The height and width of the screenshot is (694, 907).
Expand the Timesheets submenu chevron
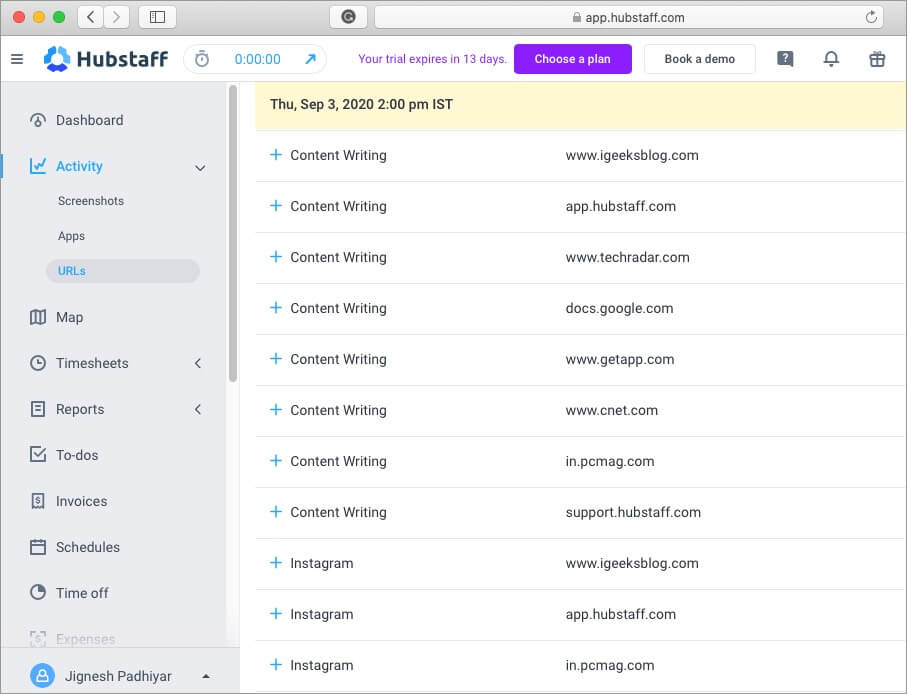pyautogui.click(x=198, y=363)
